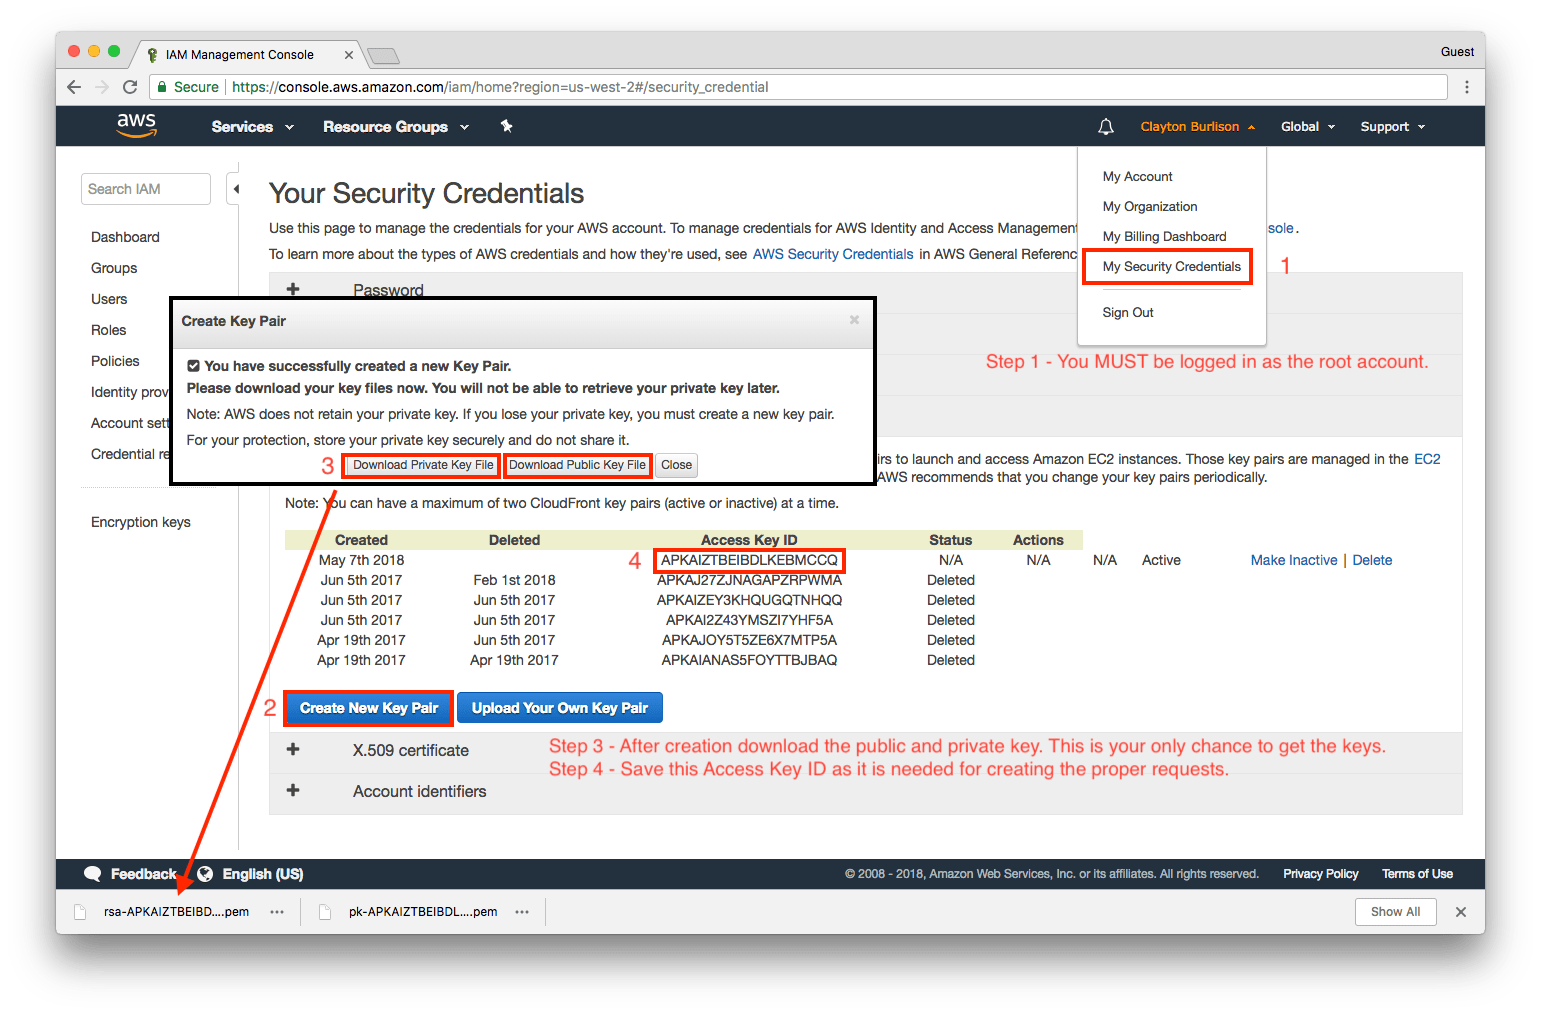Go to Dashboard in the IAM sidebar

[125, 237]
